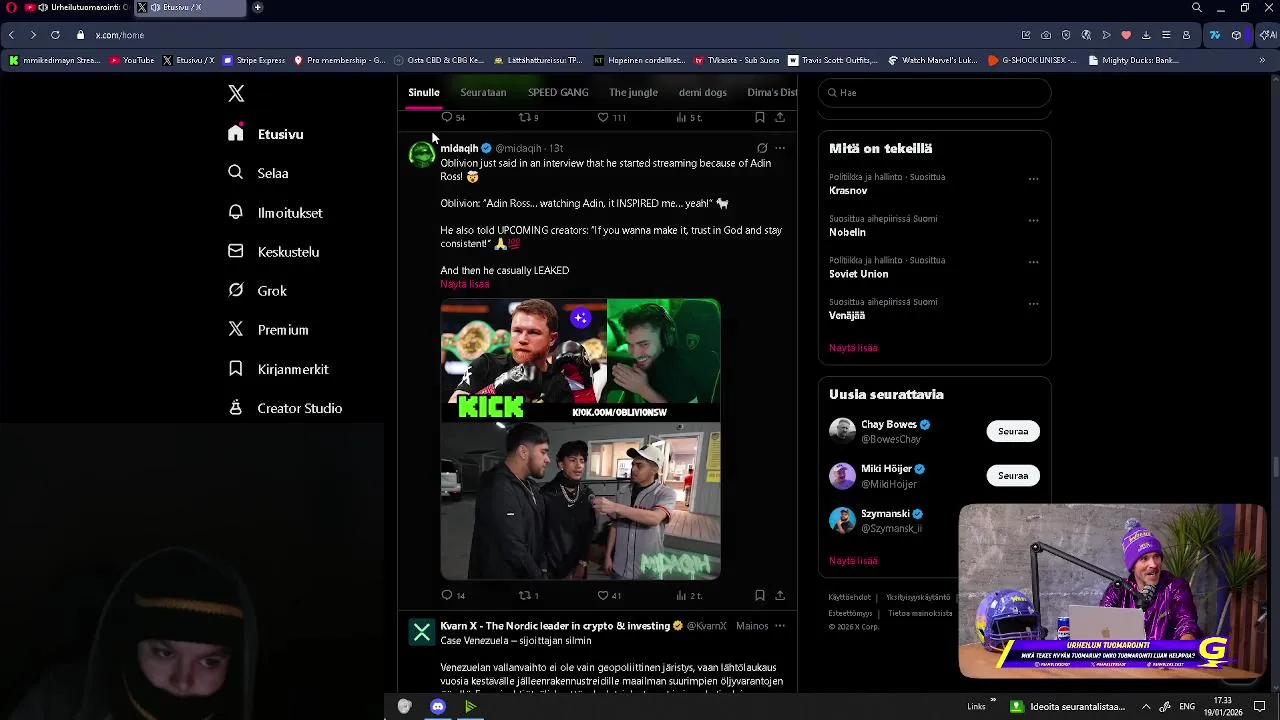The image size is (1280, 720).
Task: Open more options for Venäjää trend
Action: pos(1034,303)
